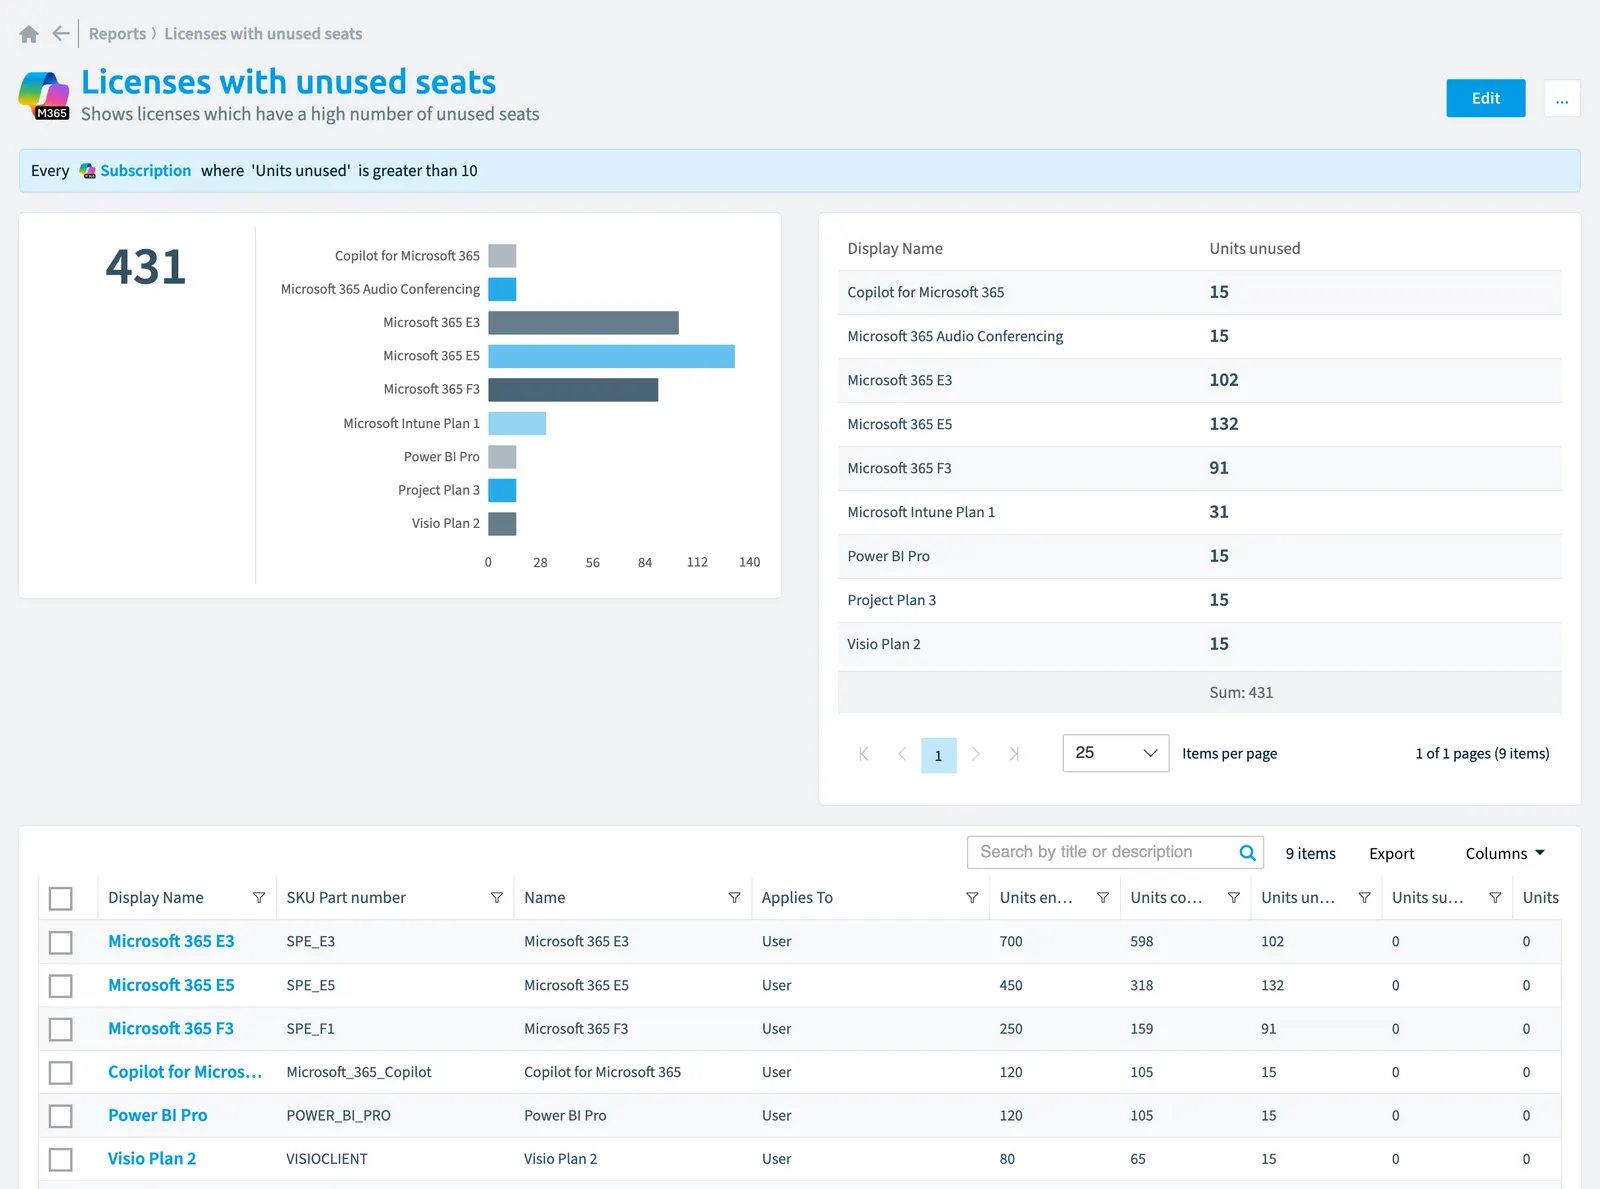Viewport: 1600px width, 1189px height.
Task: Open the Subscription link in filter
Action: tap(146, 171)
